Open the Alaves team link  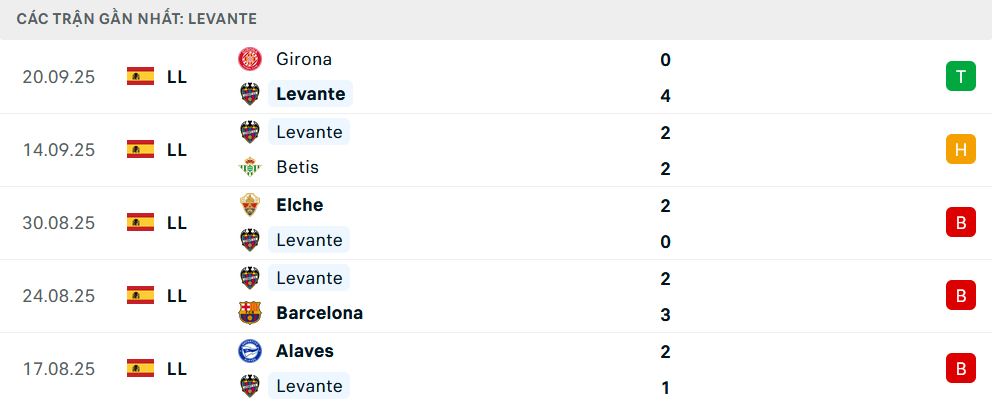coord(305,351)
